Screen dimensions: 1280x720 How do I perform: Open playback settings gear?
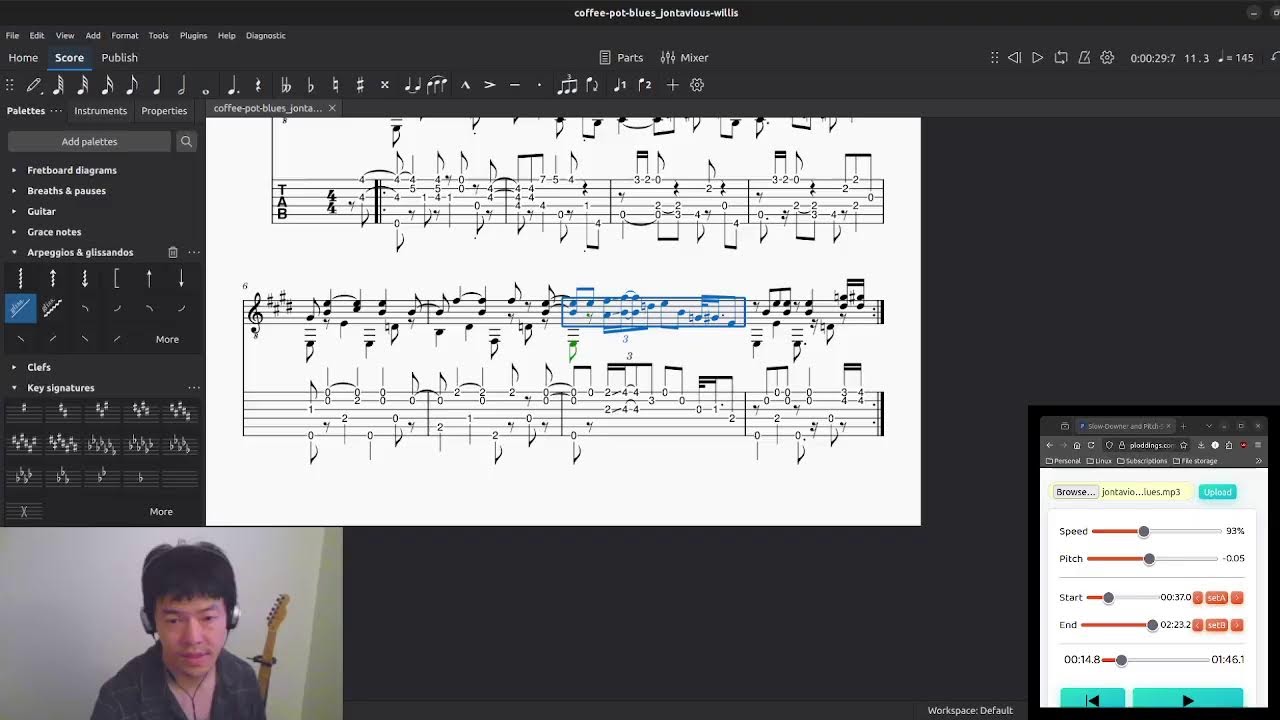coord(1107,58)
